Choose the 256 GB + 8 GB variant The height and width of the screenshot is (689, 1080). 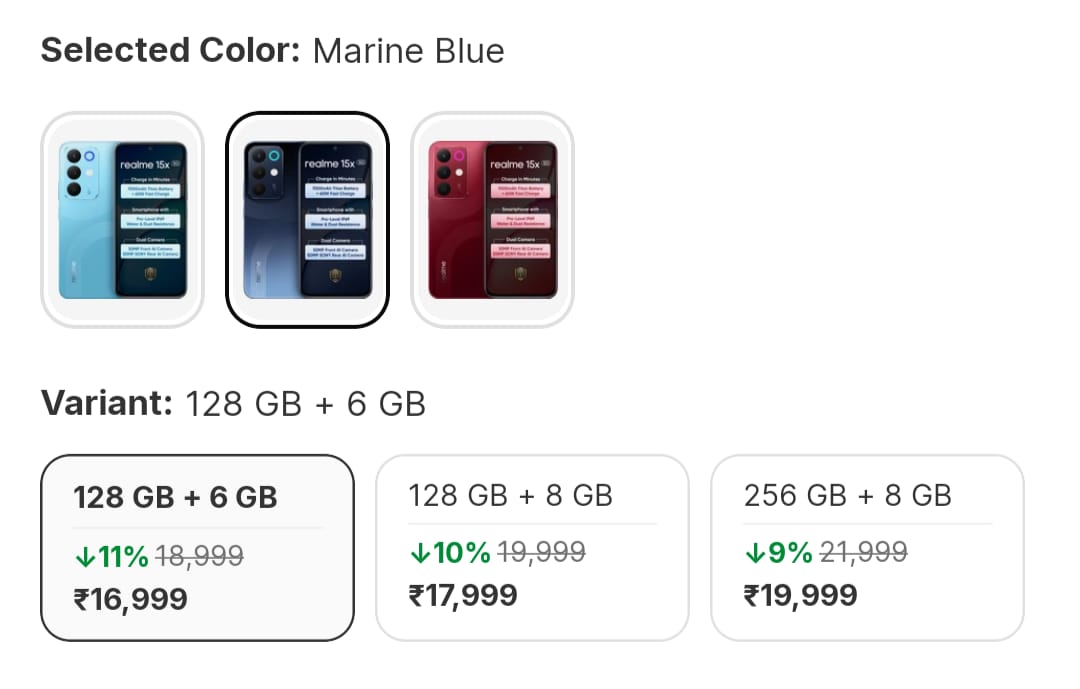867,547
